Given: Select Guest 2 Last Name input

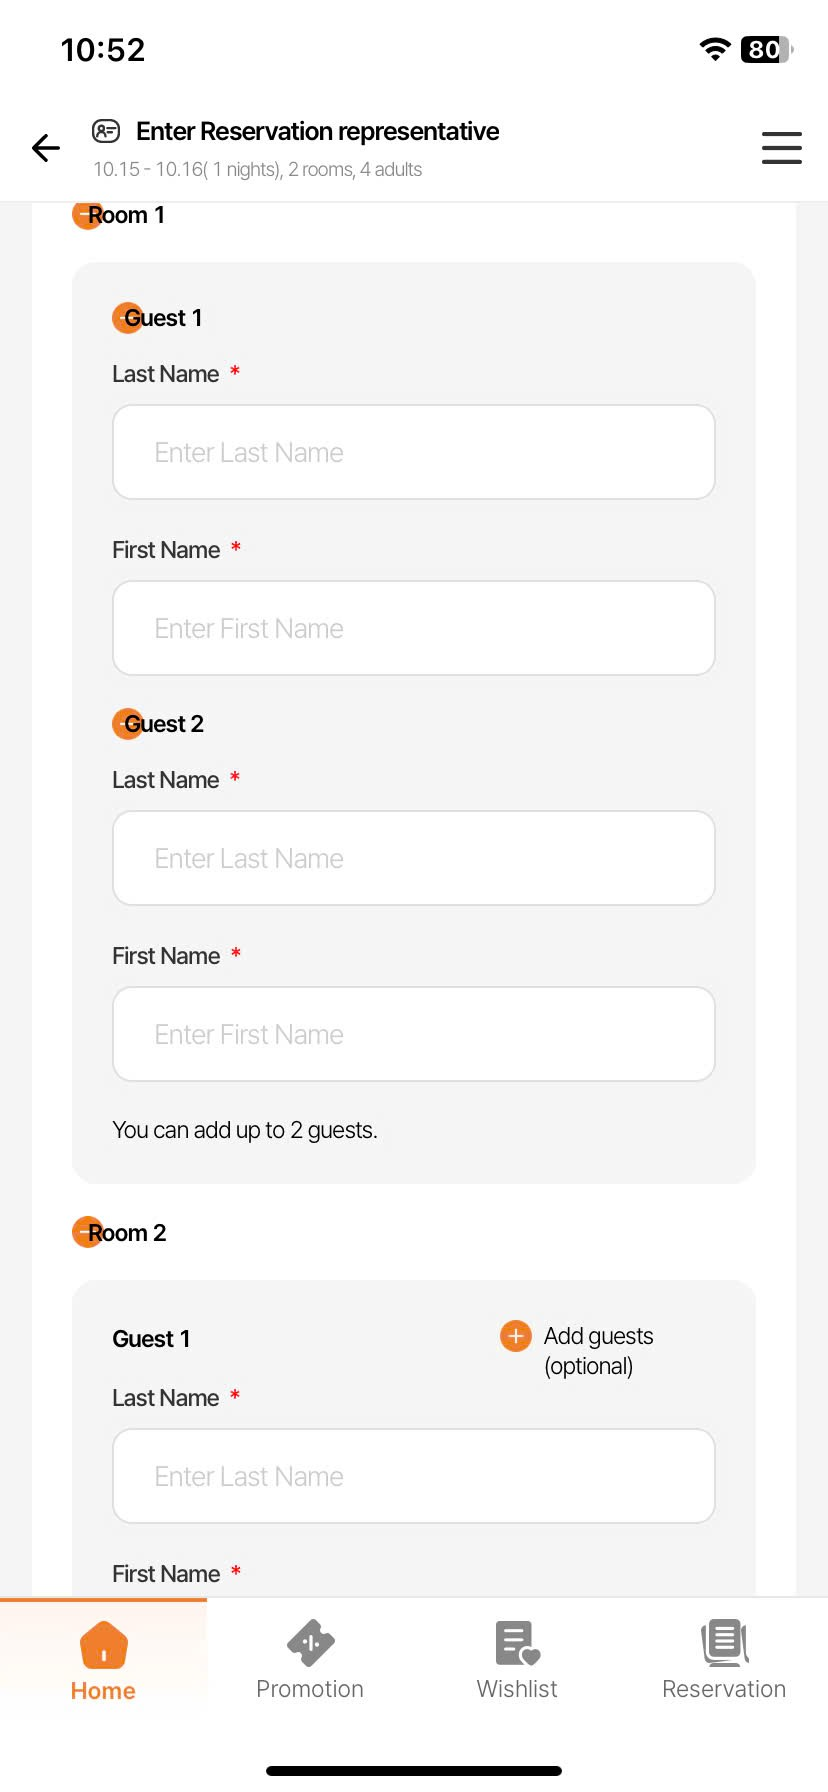Looking at the screenshot, I should tap(414, 858).
